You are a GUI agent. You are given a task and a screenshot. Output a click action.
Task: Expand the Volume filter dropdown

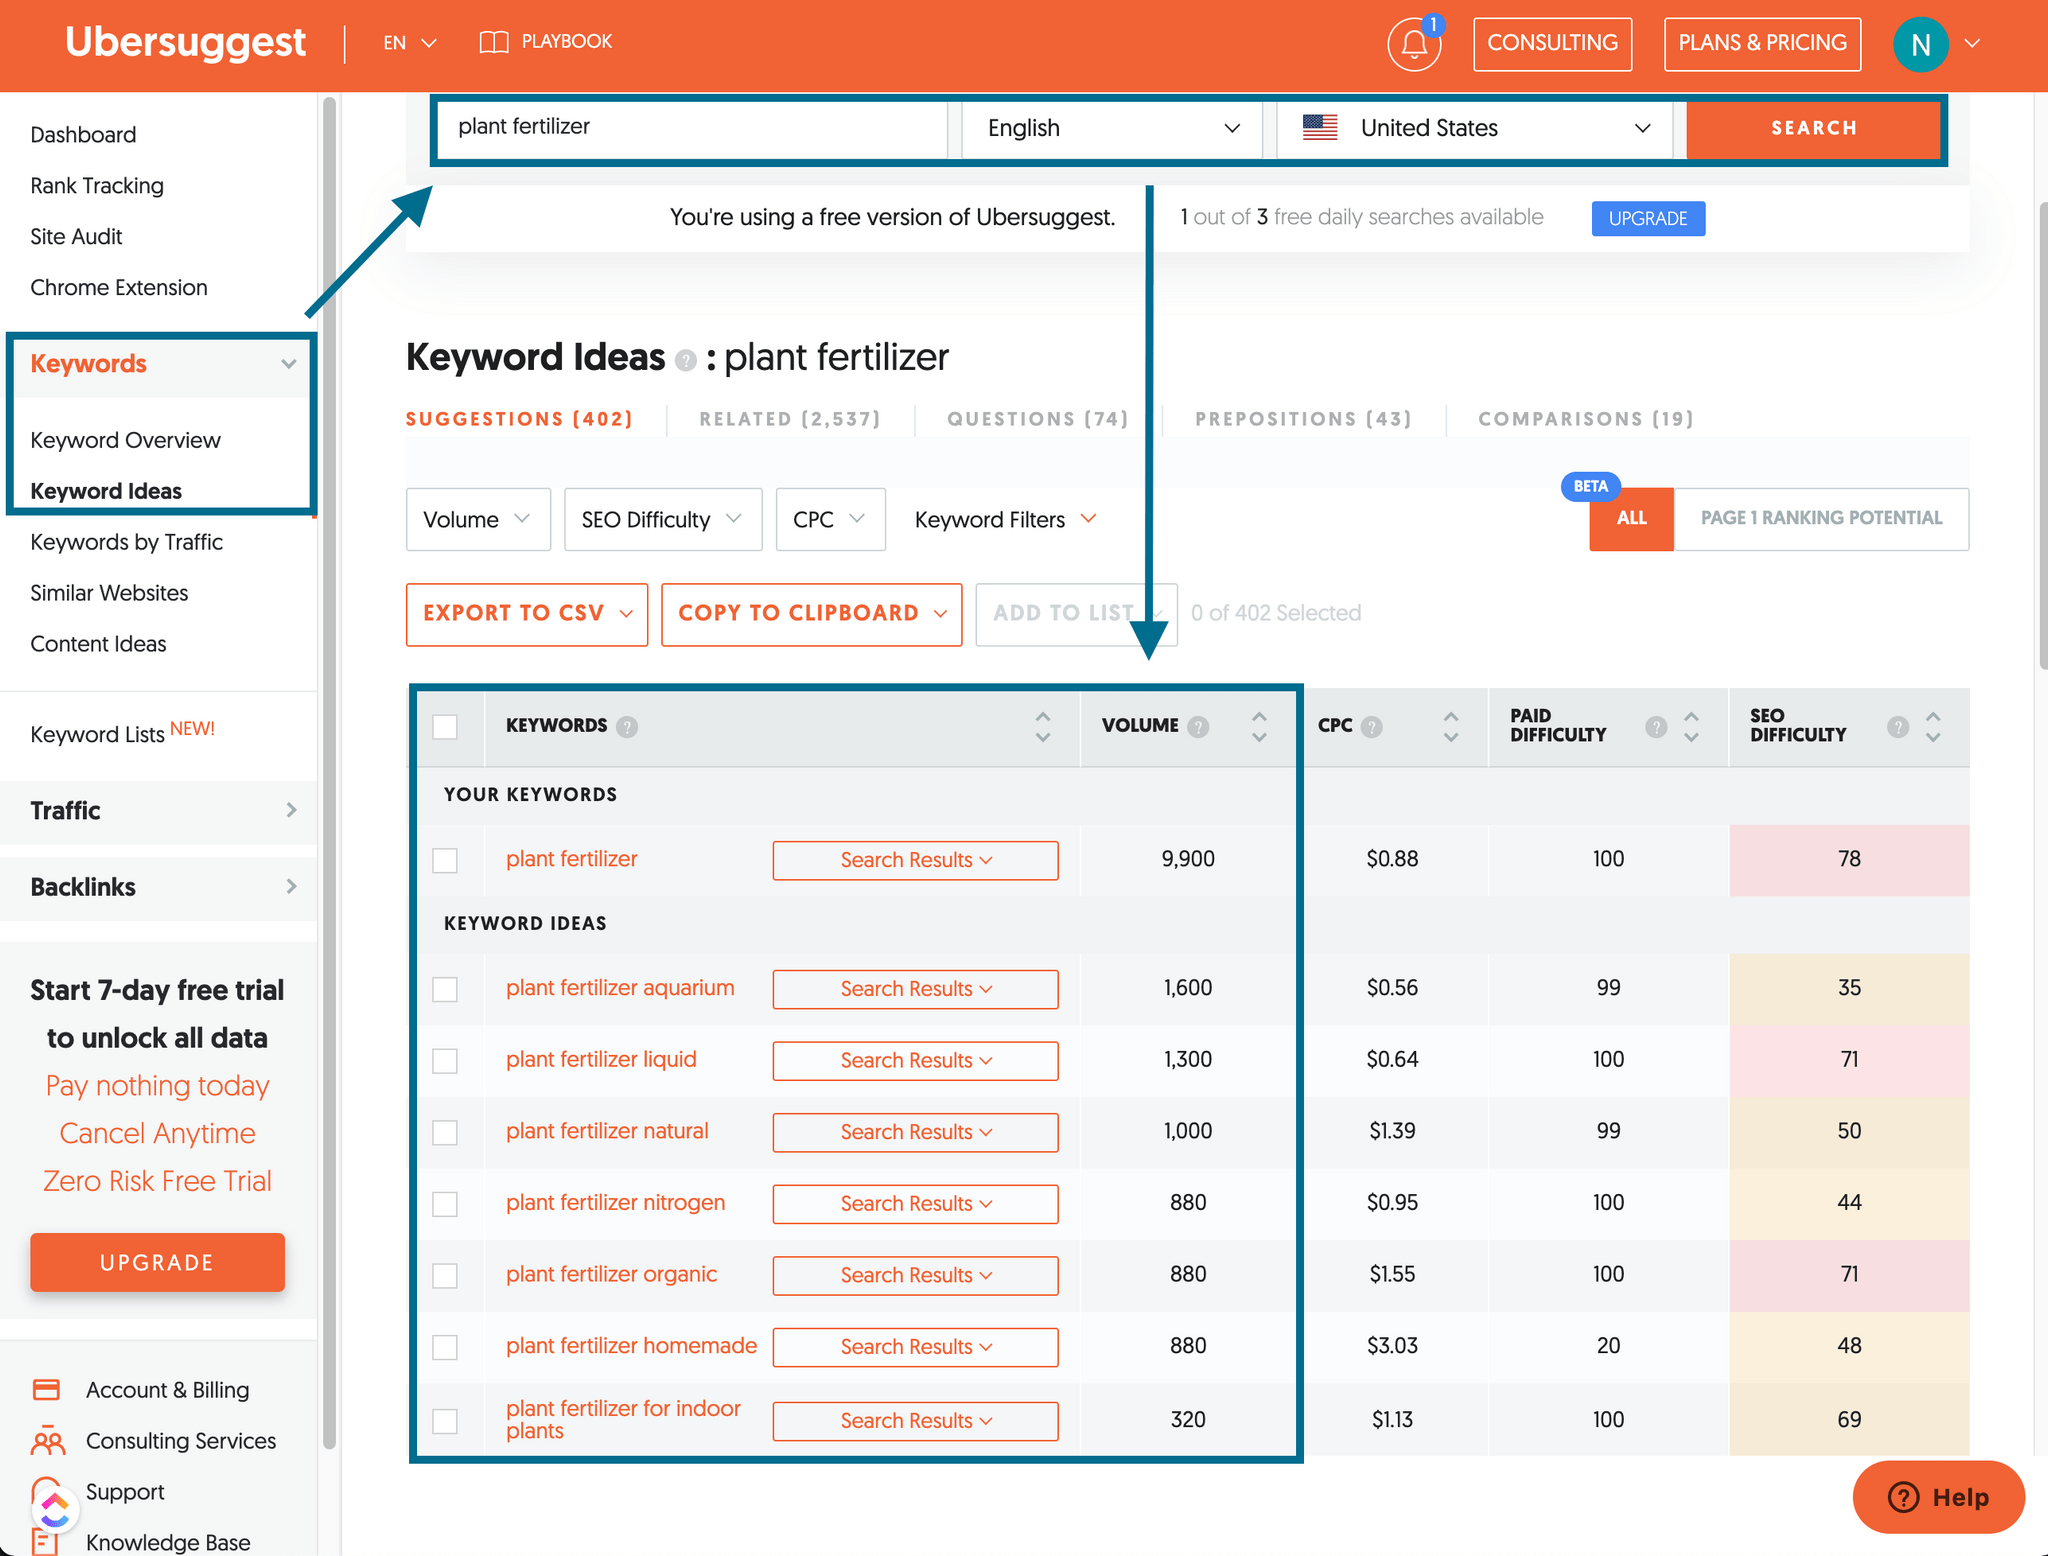point(476,518)
